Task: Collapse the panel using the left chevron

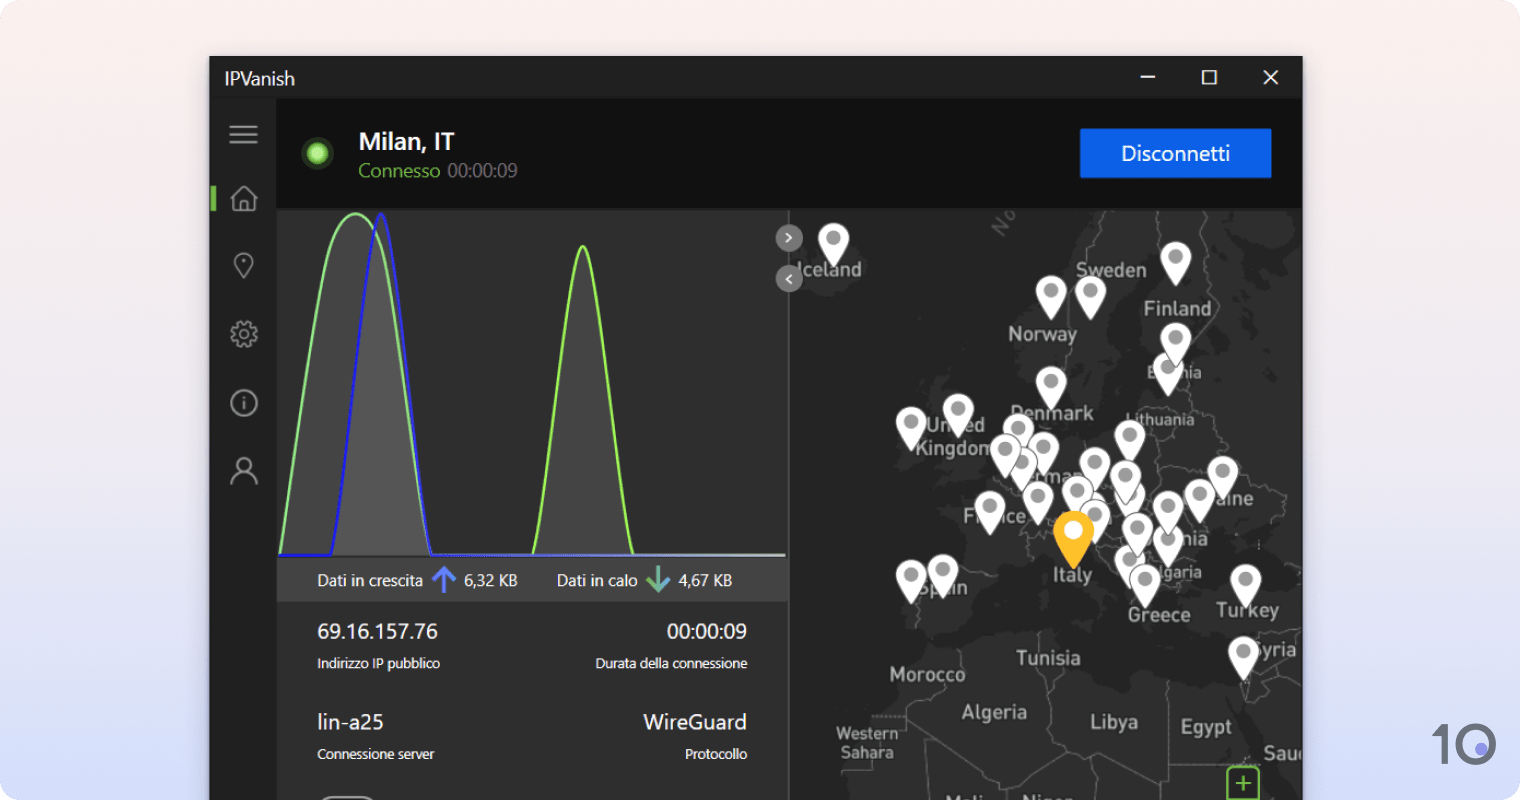Action: pos(788,277)
